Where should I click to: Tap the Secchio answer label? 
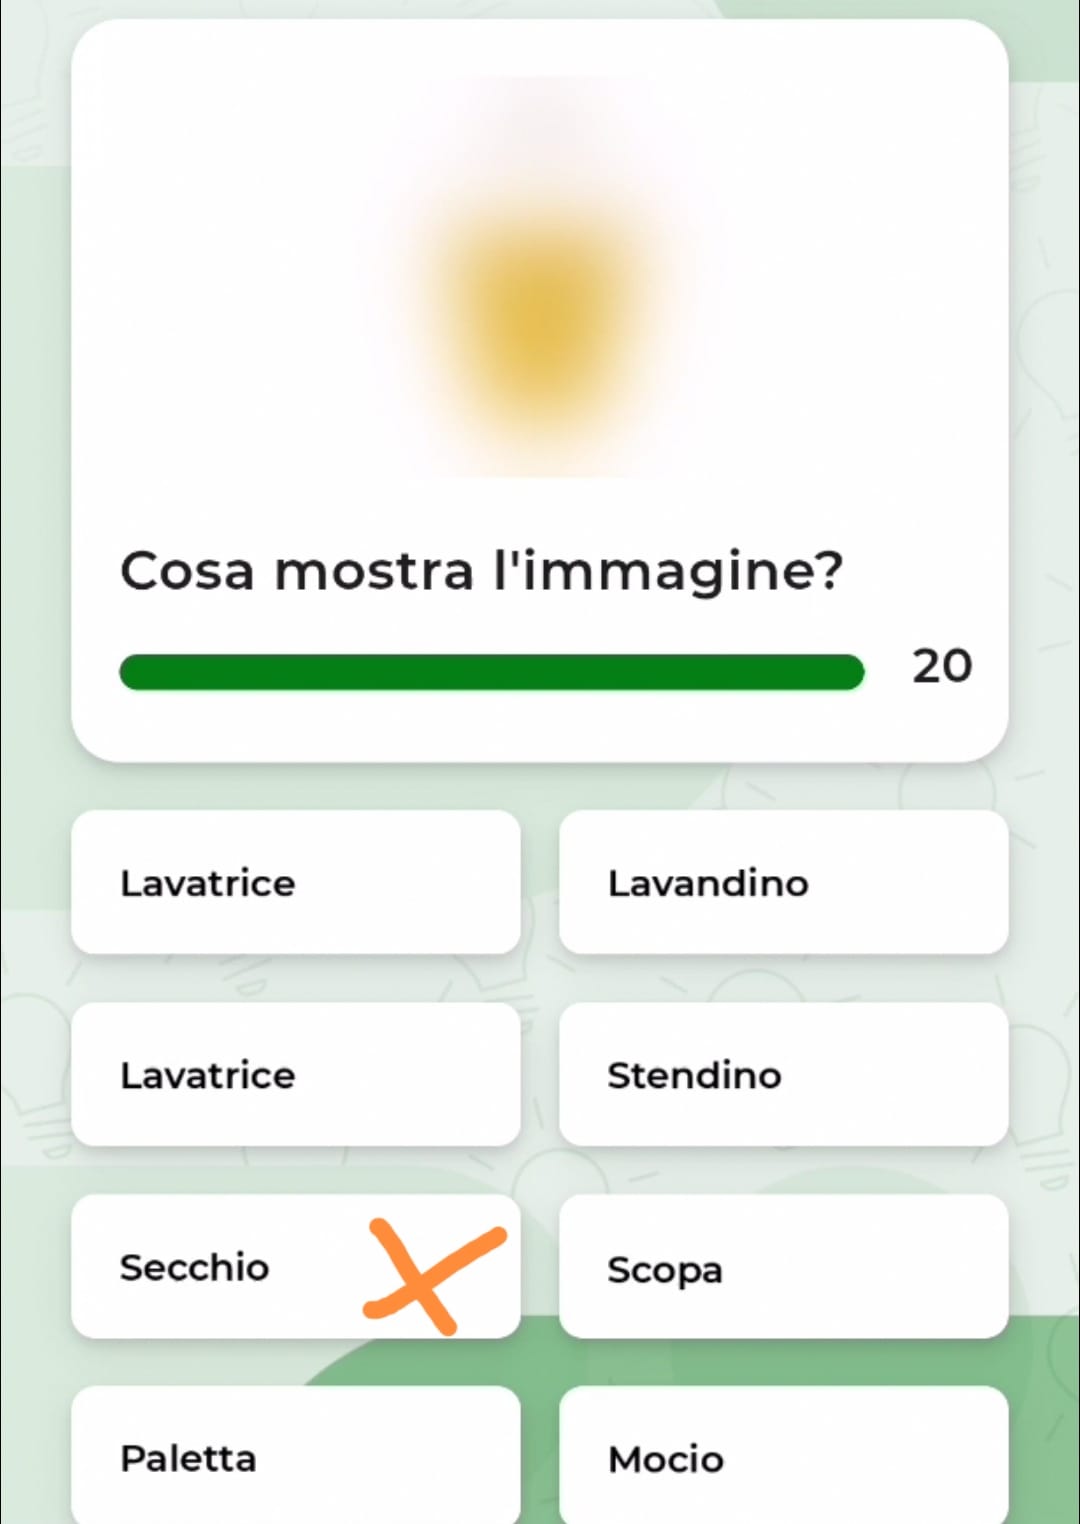(195, 1267)
